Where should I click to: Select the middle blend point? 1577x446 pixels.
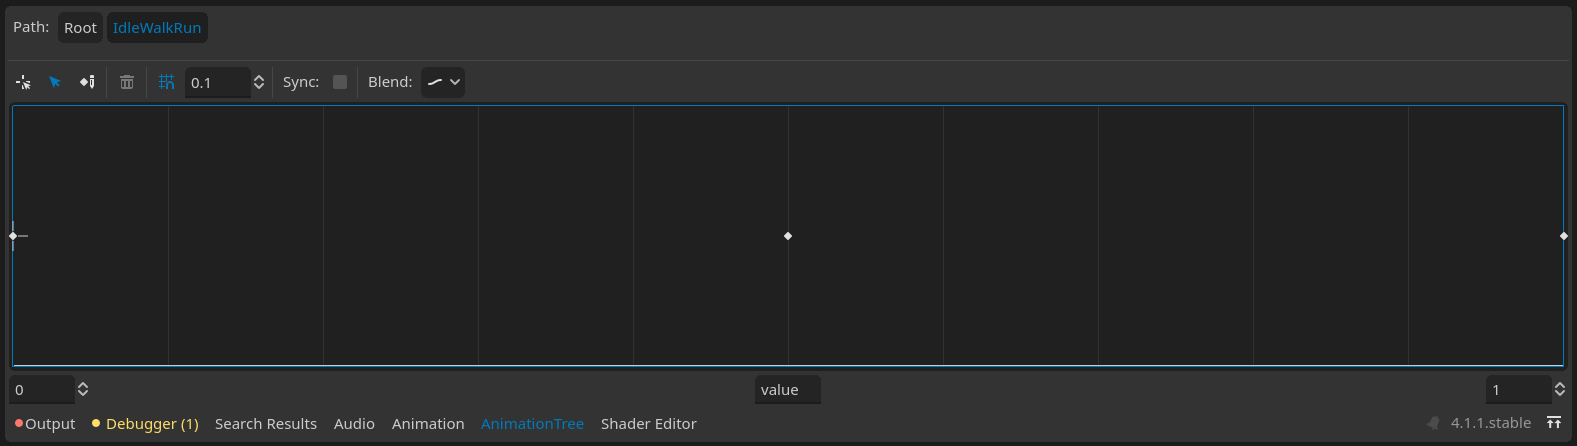[788, 236]
